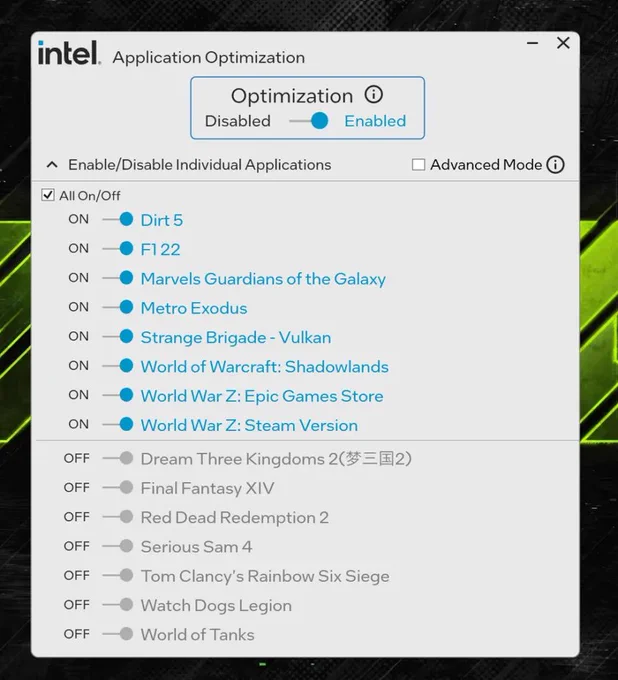The height and width of the screenshot is (680, 618).
Task: Disable the F1 22 toggle
Action: (x=118, y=248)
